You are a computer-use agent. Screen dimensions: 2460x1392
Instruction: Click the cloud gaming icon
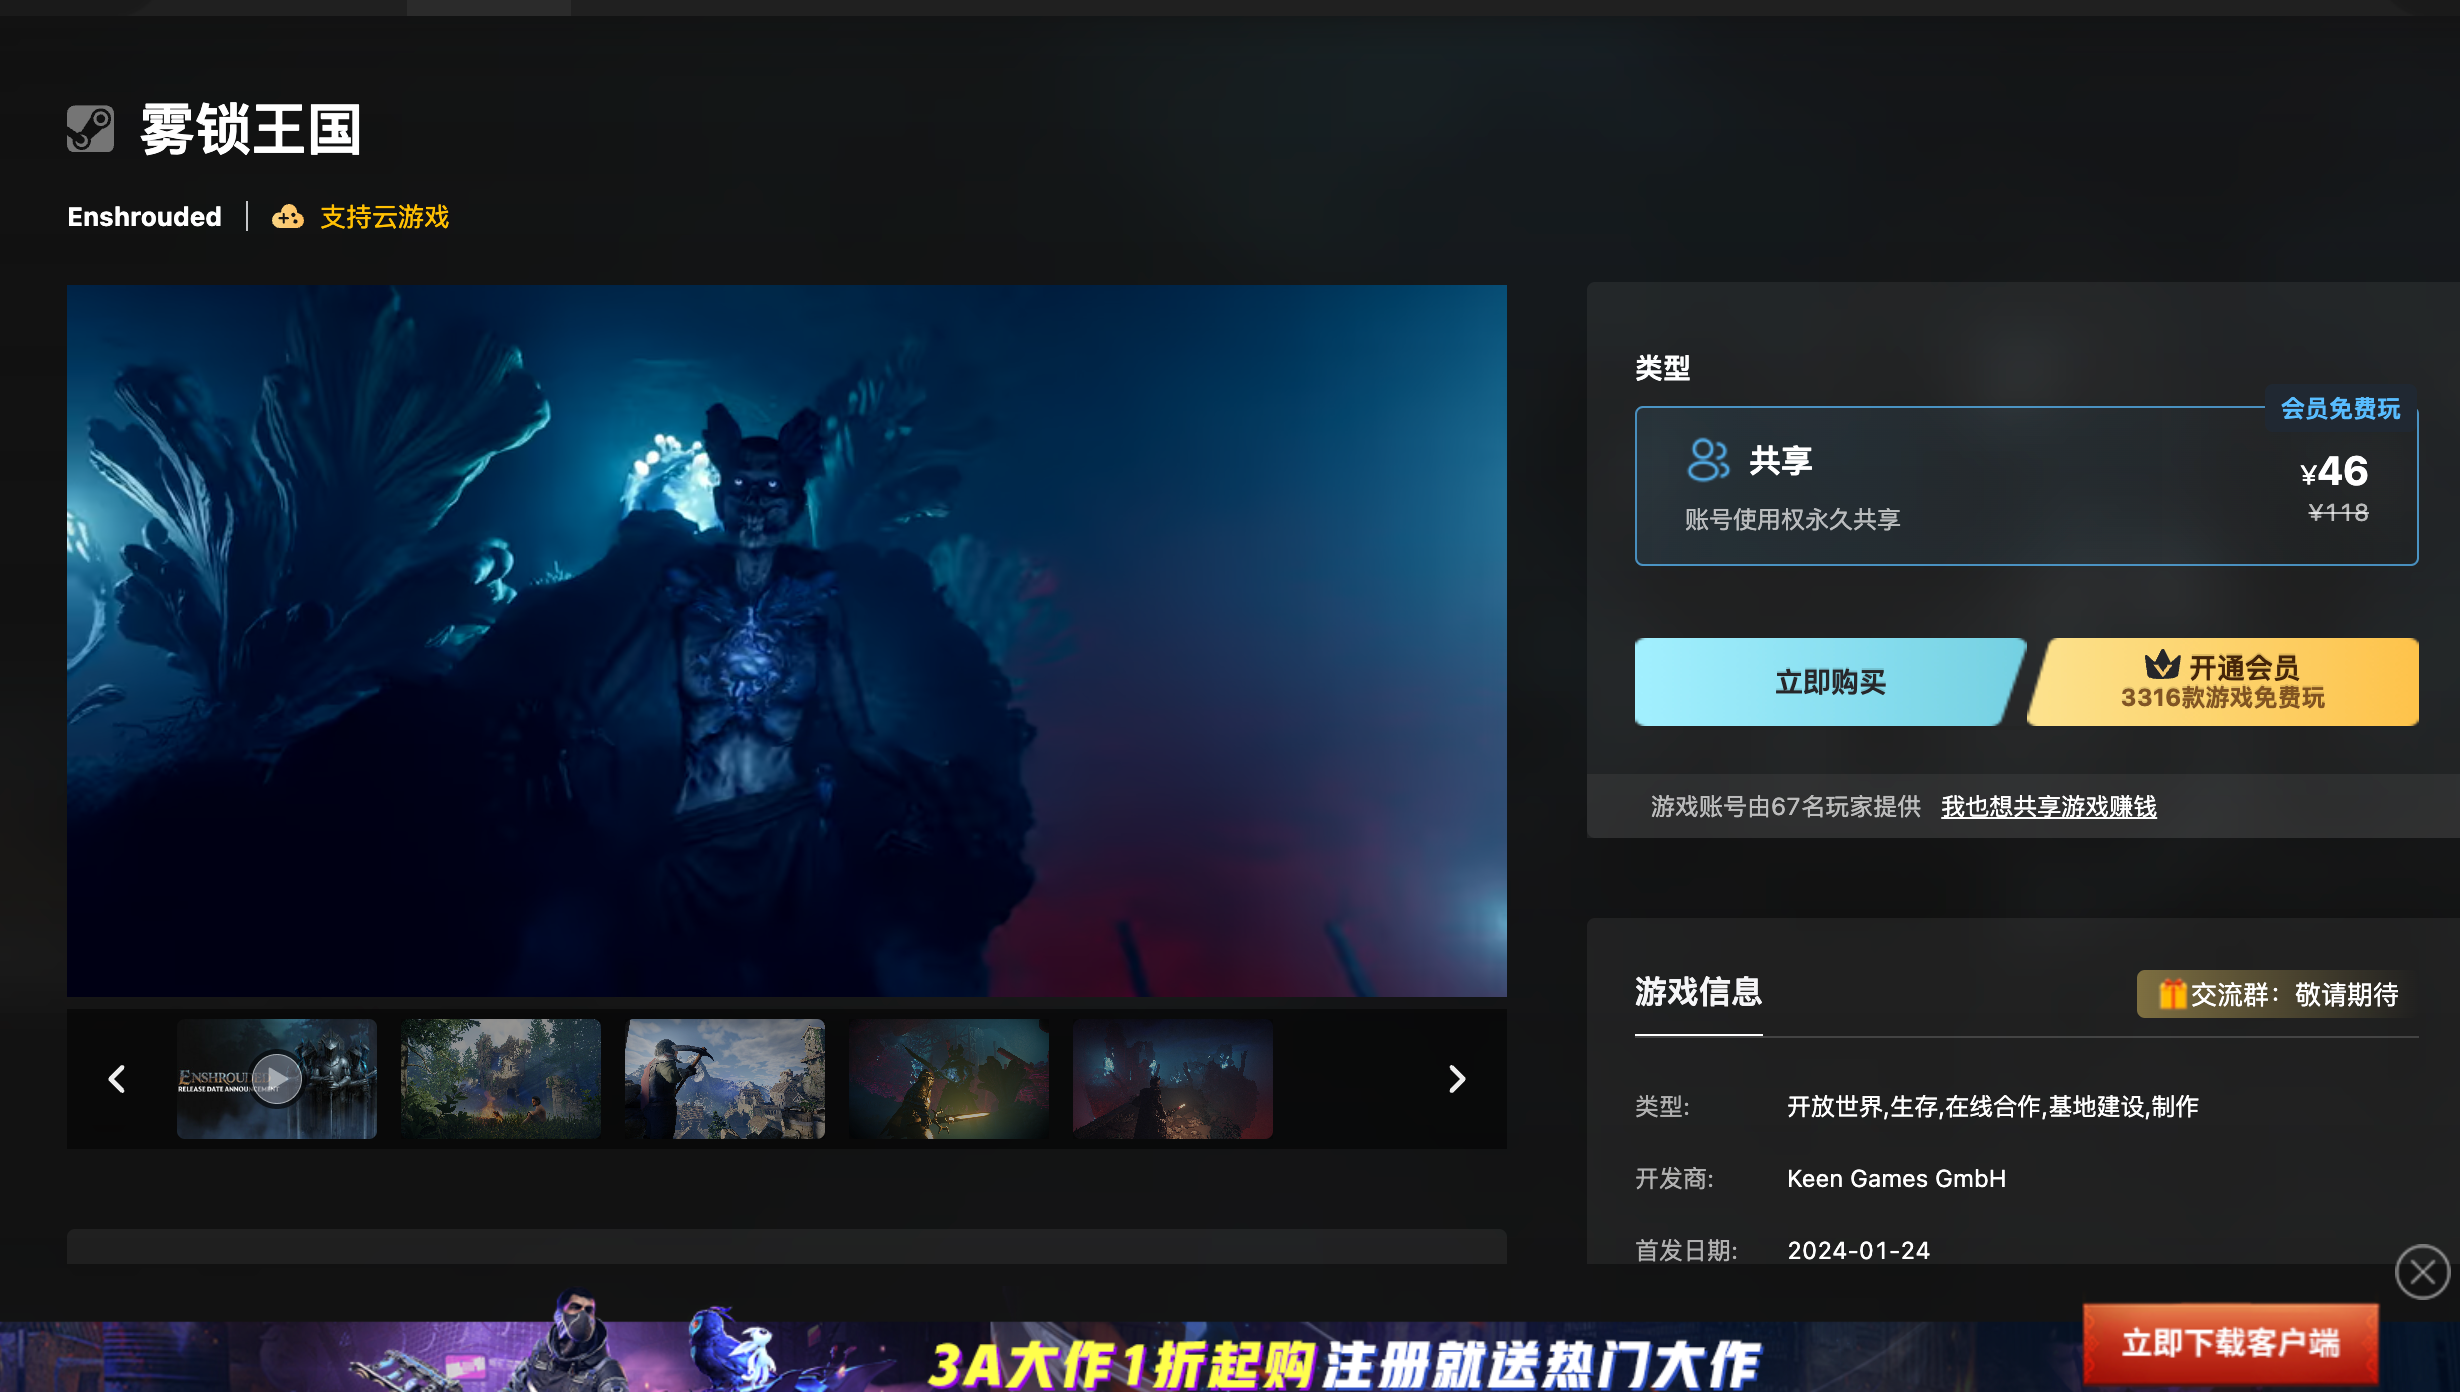coord(288,216)
